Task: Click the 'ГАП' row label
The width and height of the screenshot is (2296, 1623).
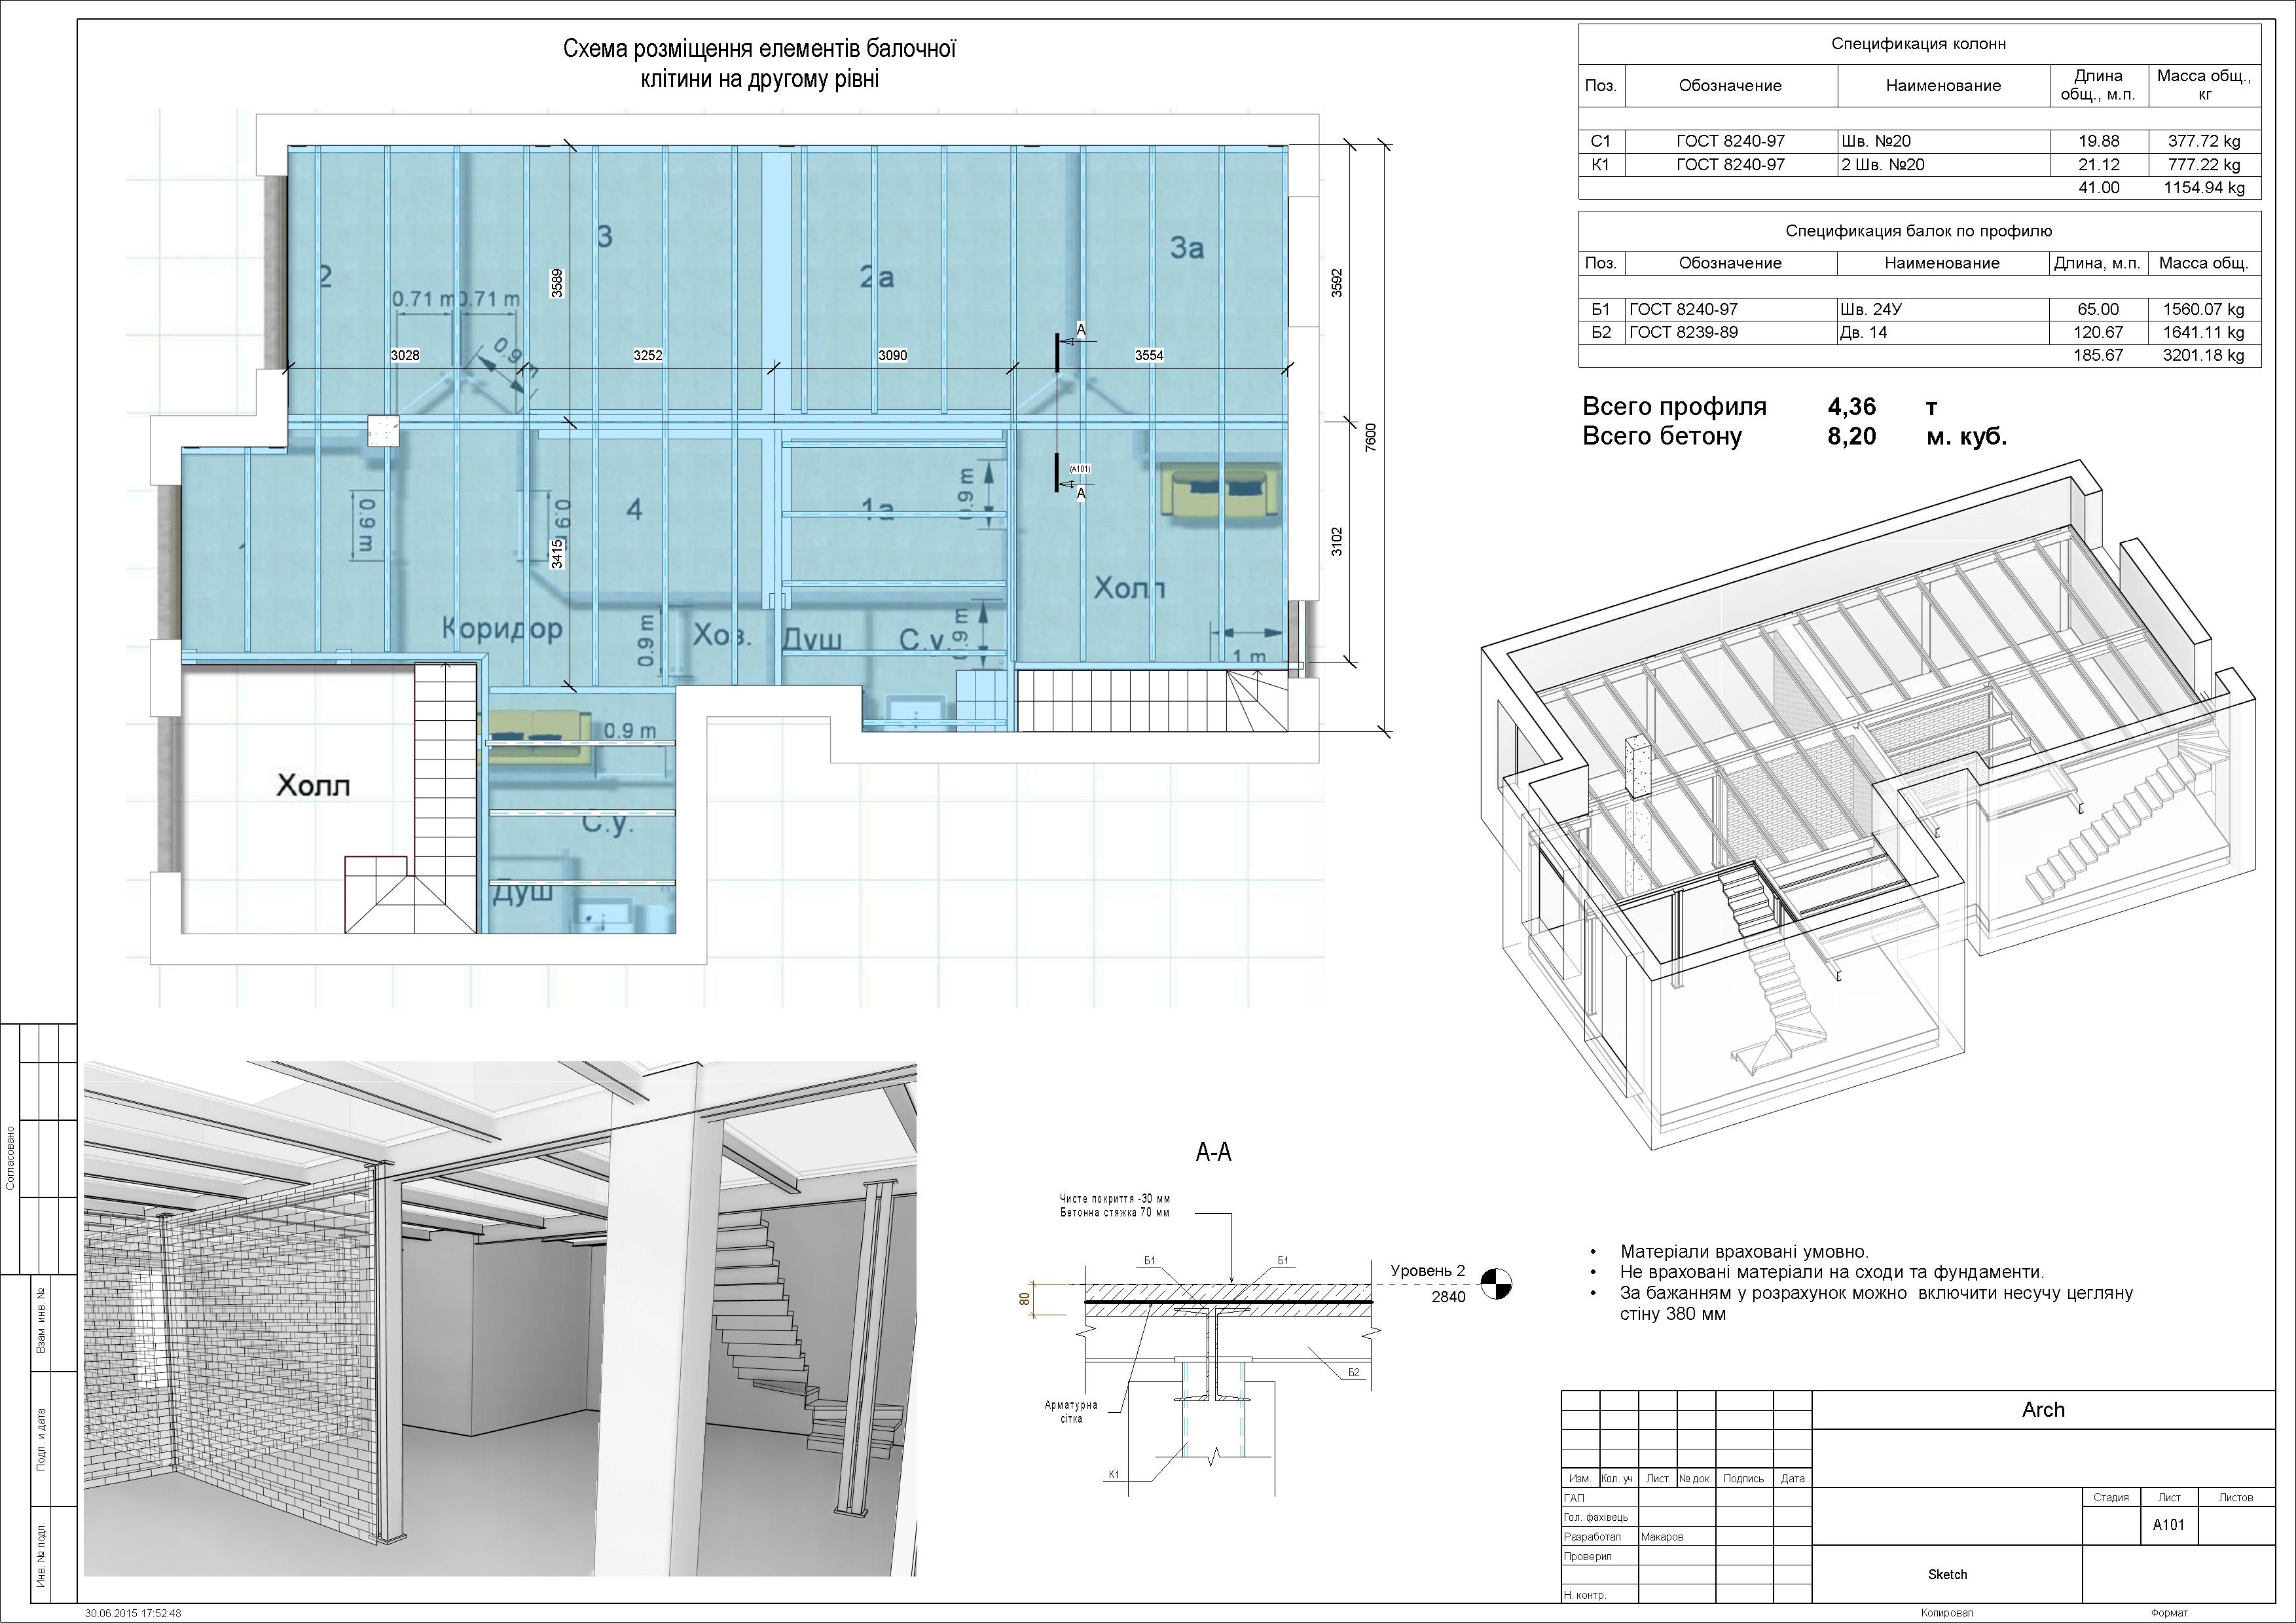Action: (1574, 1498)
